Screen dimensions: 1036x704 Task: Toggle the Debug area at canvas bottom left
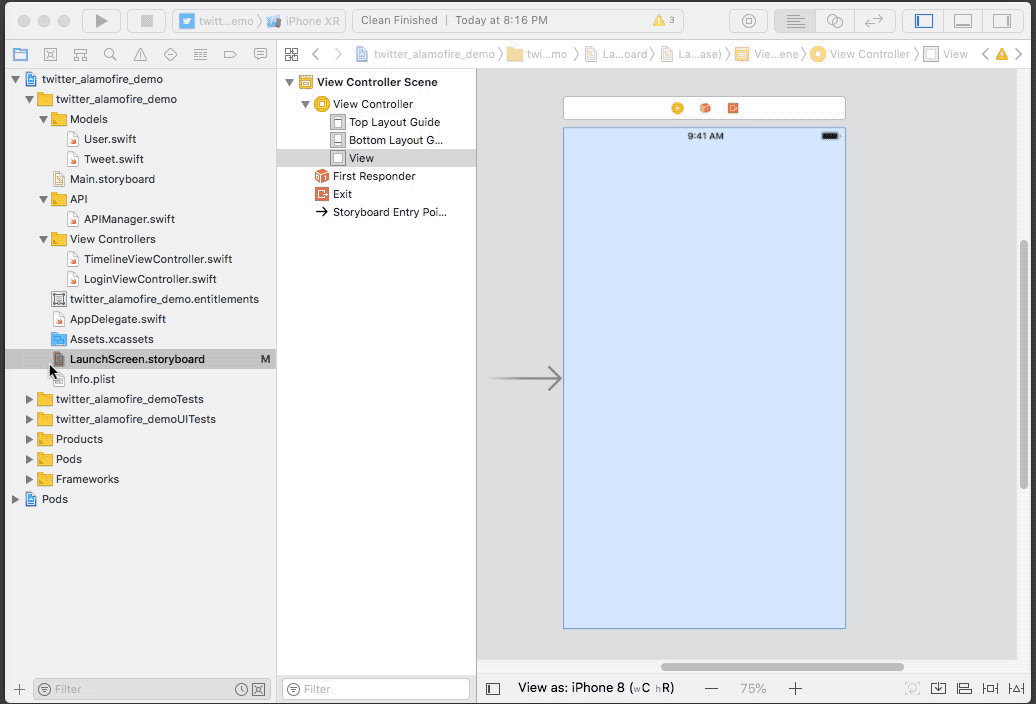pyautogui.click(x=491, y=688)
